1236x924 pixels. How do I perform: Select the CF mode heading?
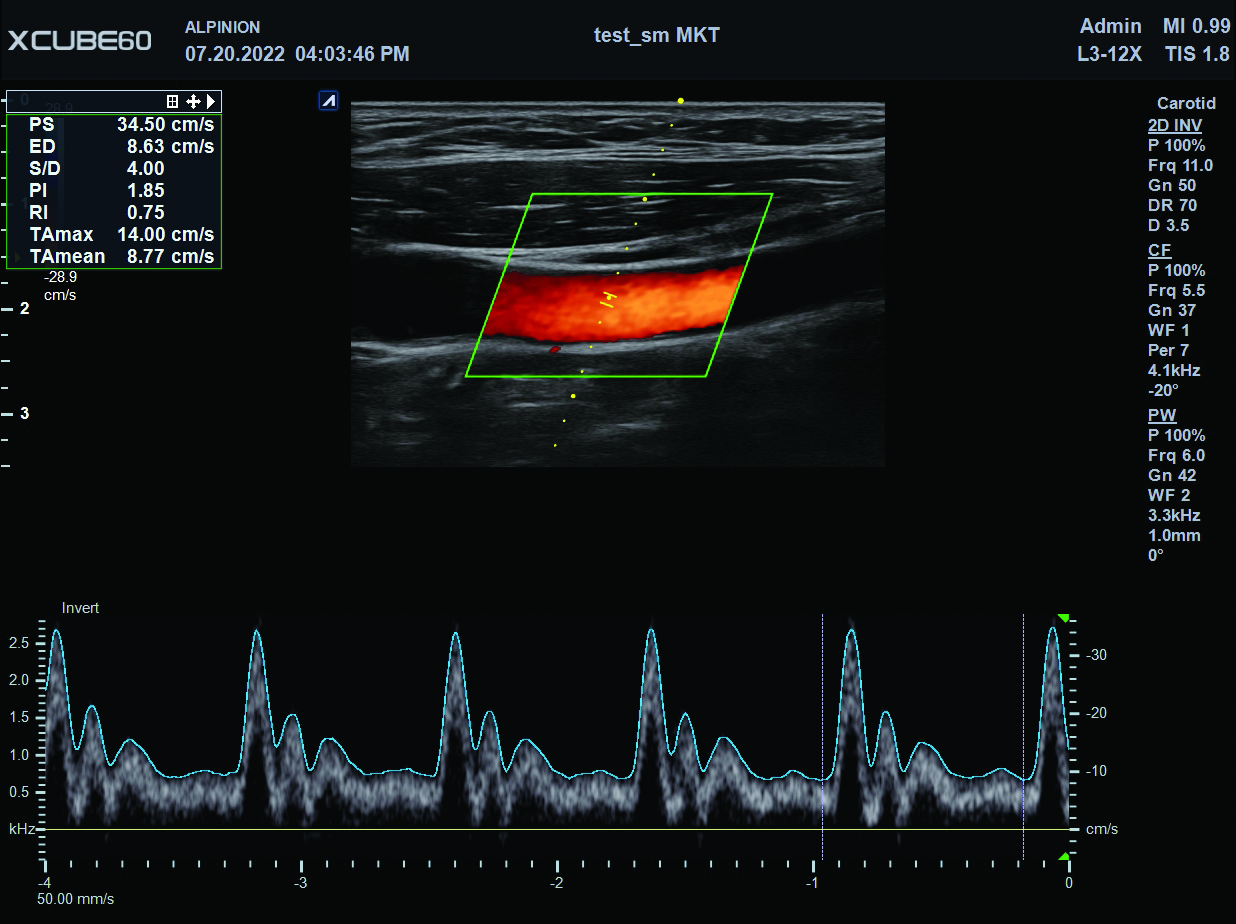click(x=1159, y=250)
